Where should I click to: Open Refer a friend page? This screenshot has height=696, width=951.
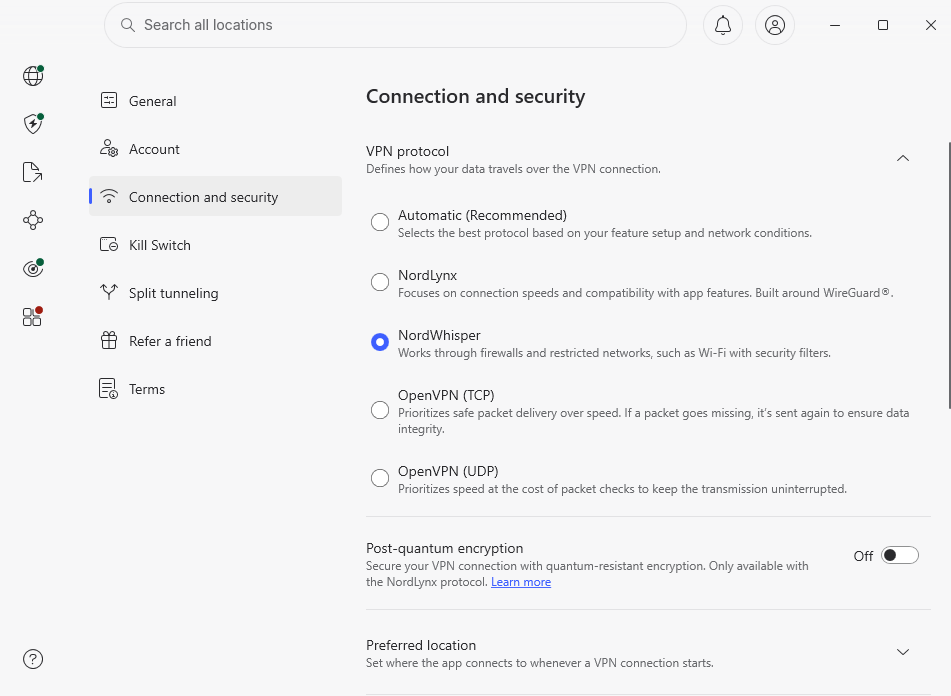pos(215,341)
